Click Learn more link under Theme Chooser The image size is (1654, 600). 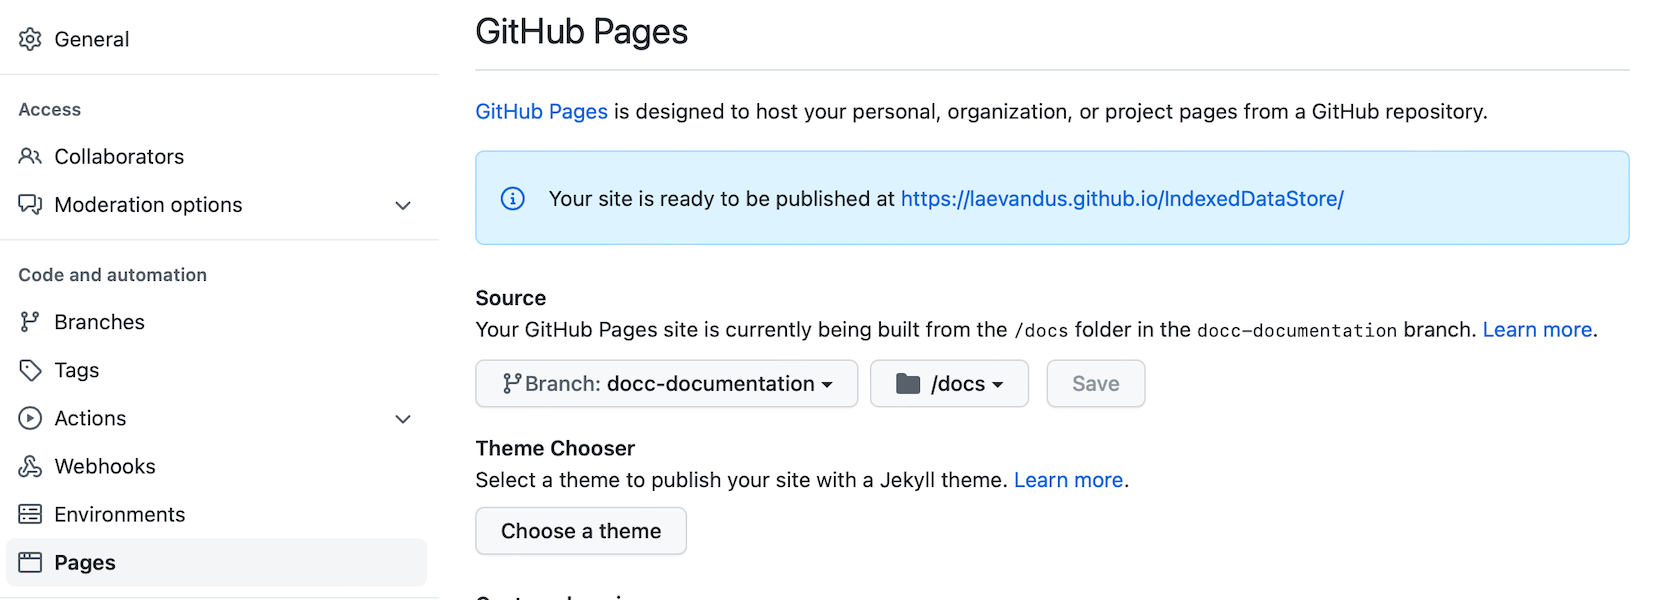pos(1068,480)
